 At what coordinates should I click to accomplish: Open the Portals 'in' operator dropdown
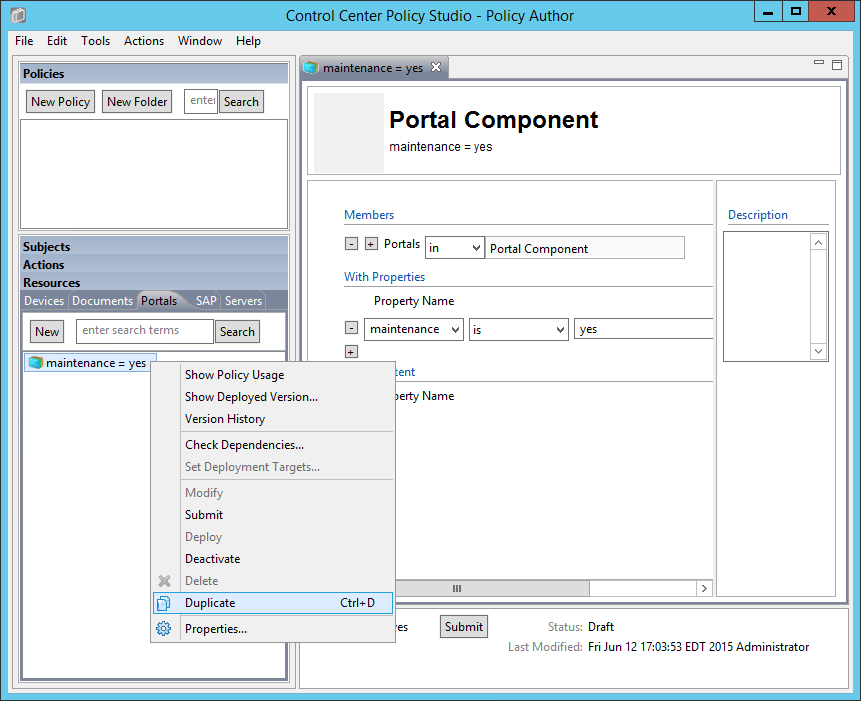455,248
